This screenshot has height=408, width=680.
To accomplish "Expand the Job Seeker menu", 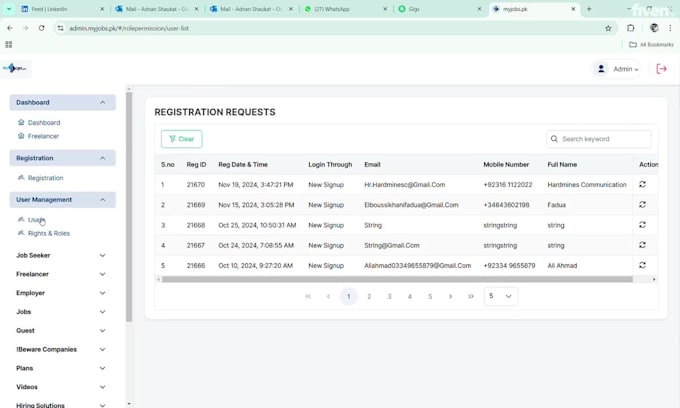I will point(61,255).
